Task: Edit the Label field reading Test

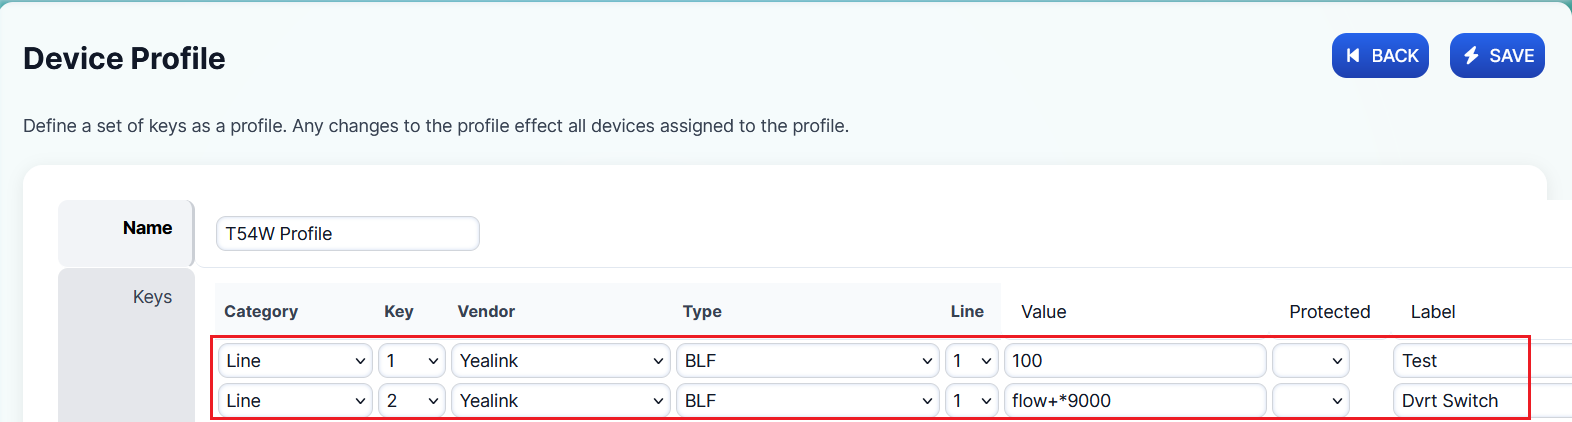Action: [1460, 361]
